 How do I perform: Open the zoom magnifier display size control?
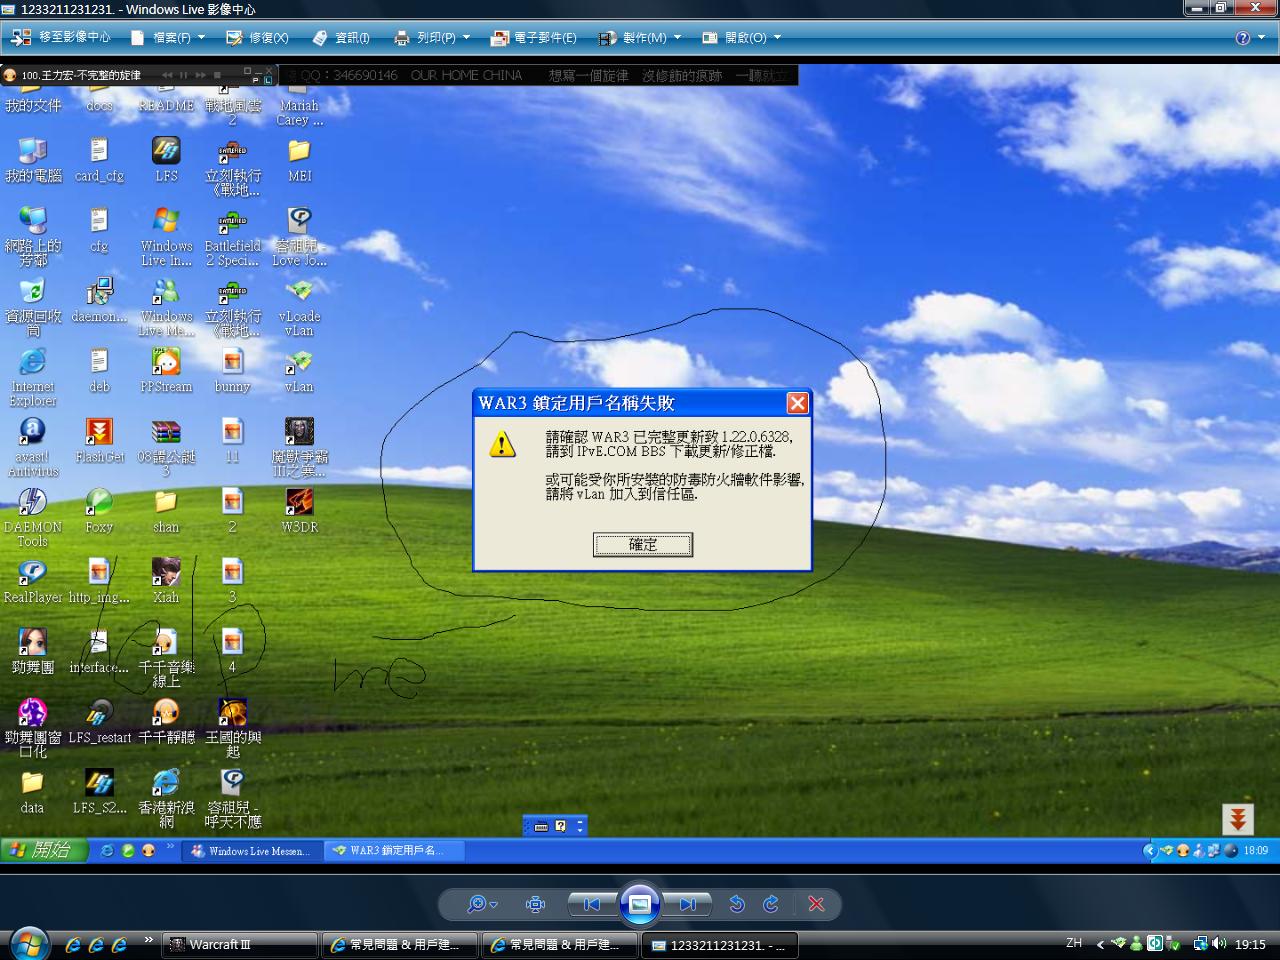[481, 904]
